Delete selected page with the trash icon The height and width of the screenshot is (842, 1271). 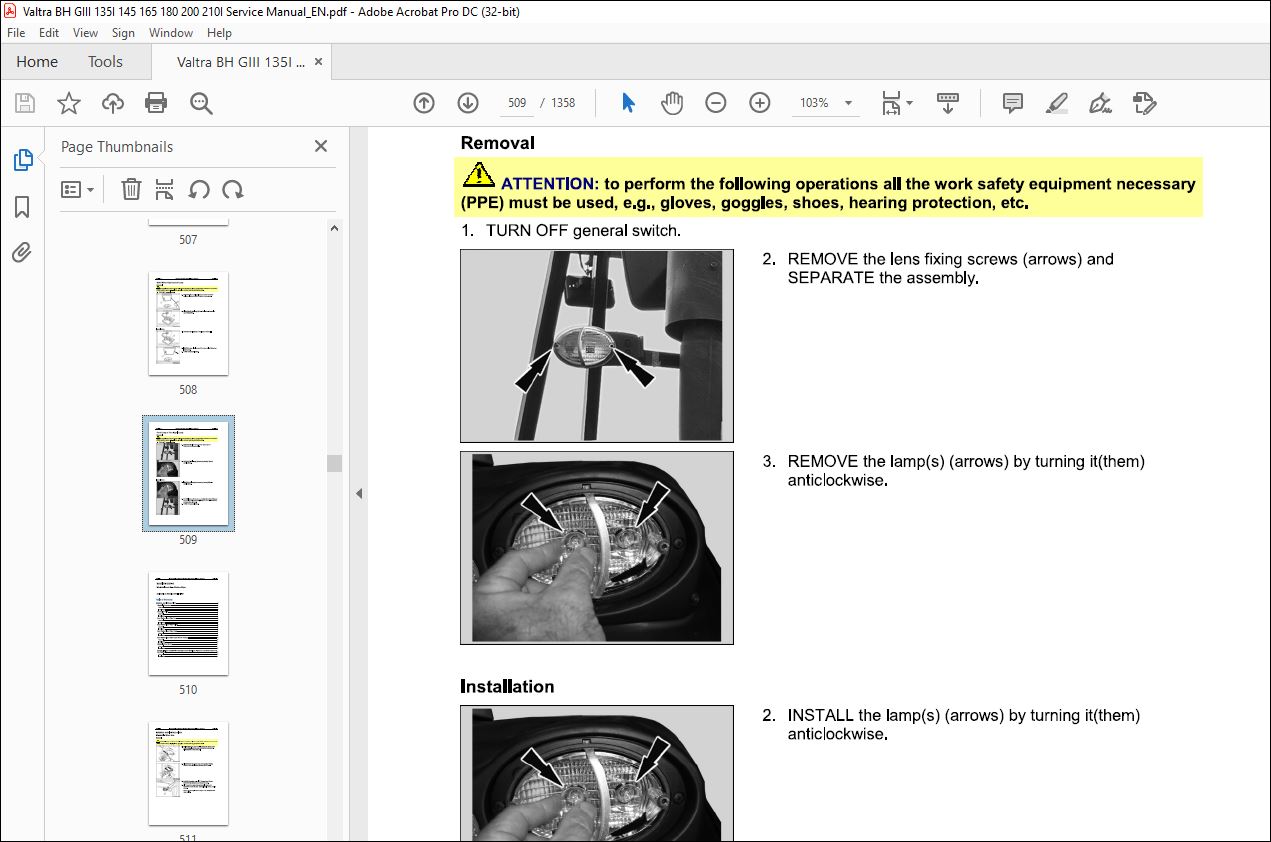131,189
